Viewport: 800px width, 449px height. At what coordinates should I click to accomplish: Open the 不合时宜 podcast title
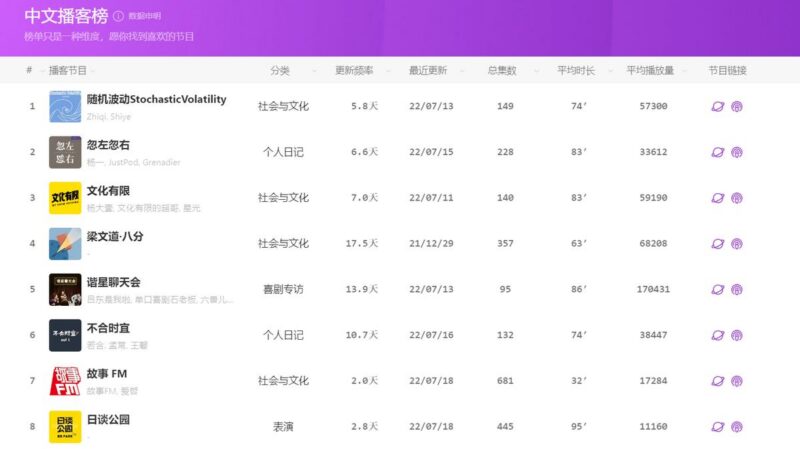108,328
